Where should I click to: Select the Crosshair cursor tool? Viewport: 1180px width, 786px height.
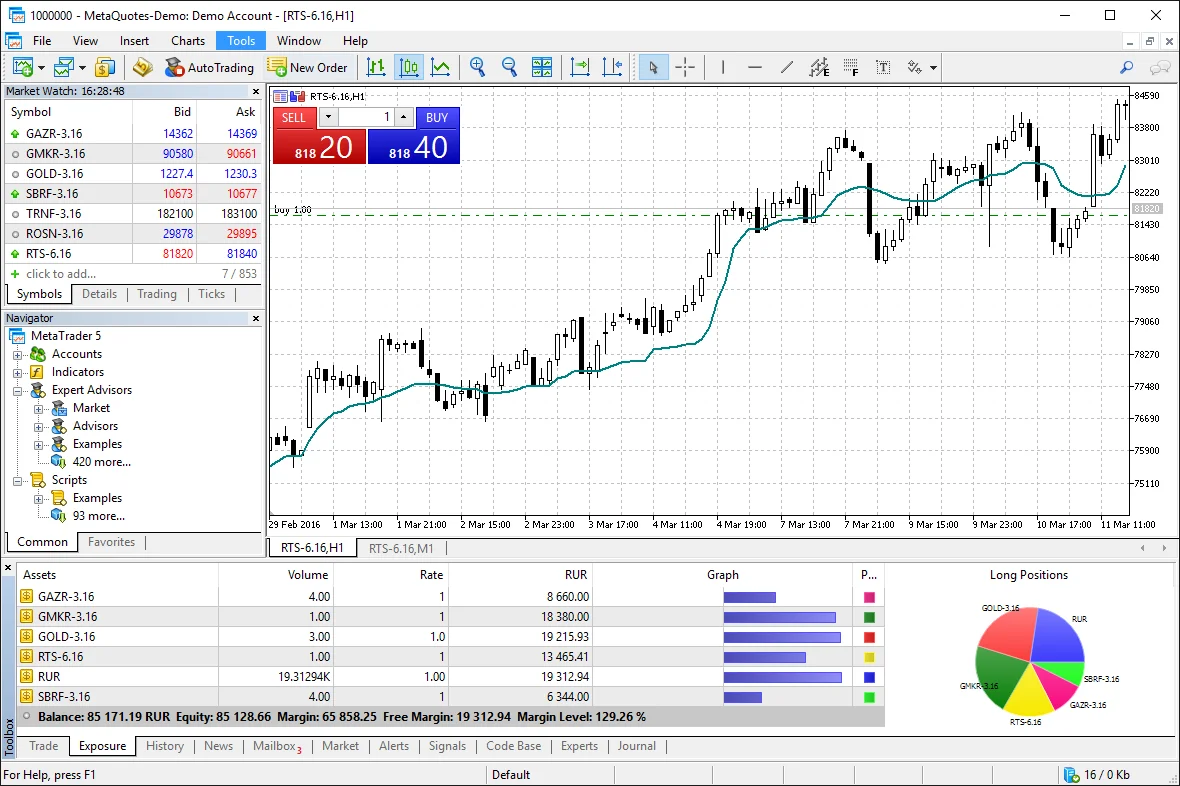click(686, 67)
